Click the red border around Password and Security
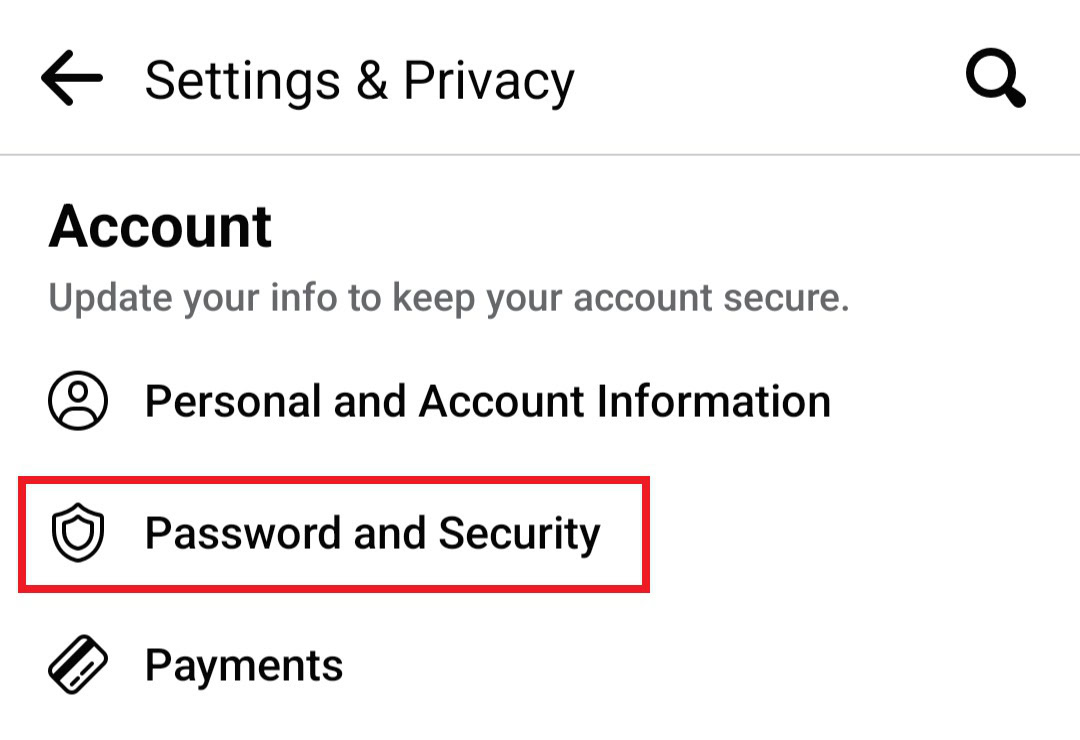Screen dimensions: 1080x740 coord(646,534)
